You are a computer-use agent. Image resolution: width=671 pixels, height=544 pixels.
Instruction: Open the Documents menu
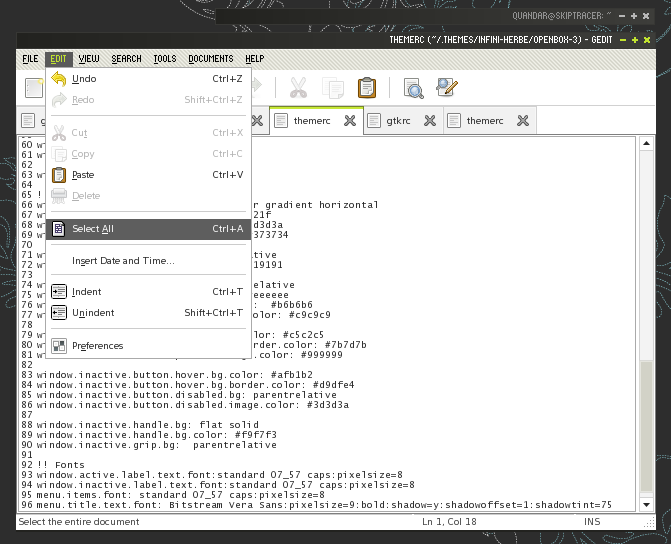(211, 59)
